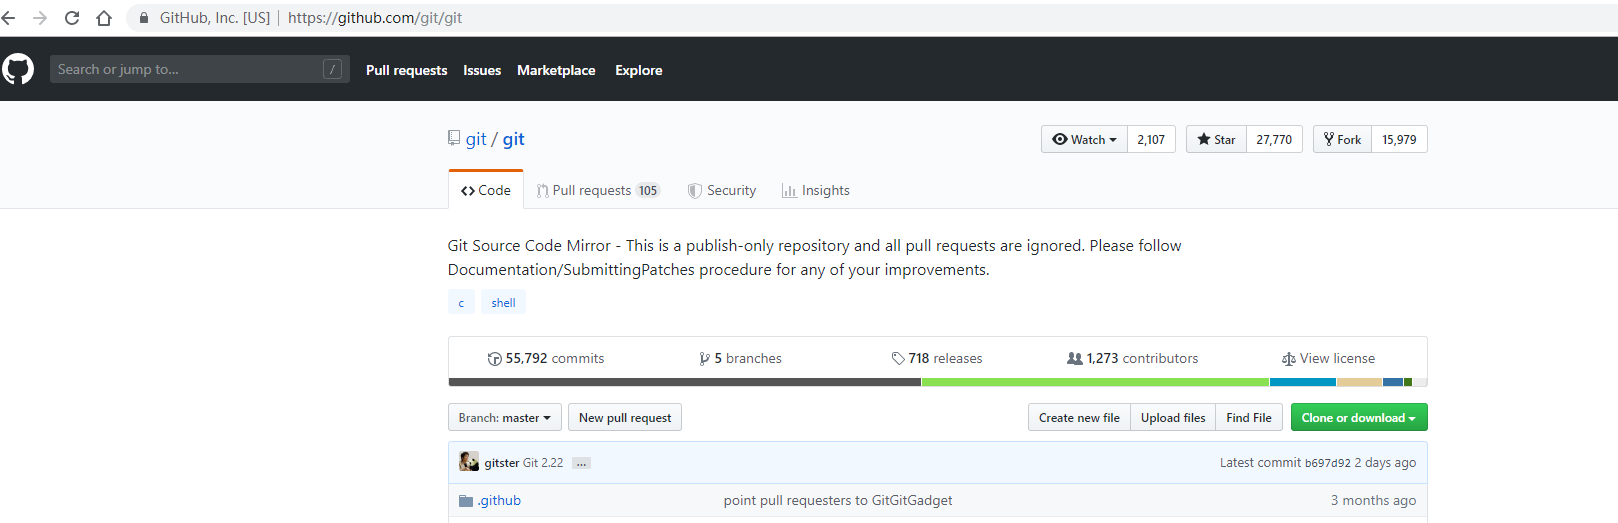This screenshot has height=523, width=1618.
Task: Open Issues in top navigation
Action: coord(482,70)
